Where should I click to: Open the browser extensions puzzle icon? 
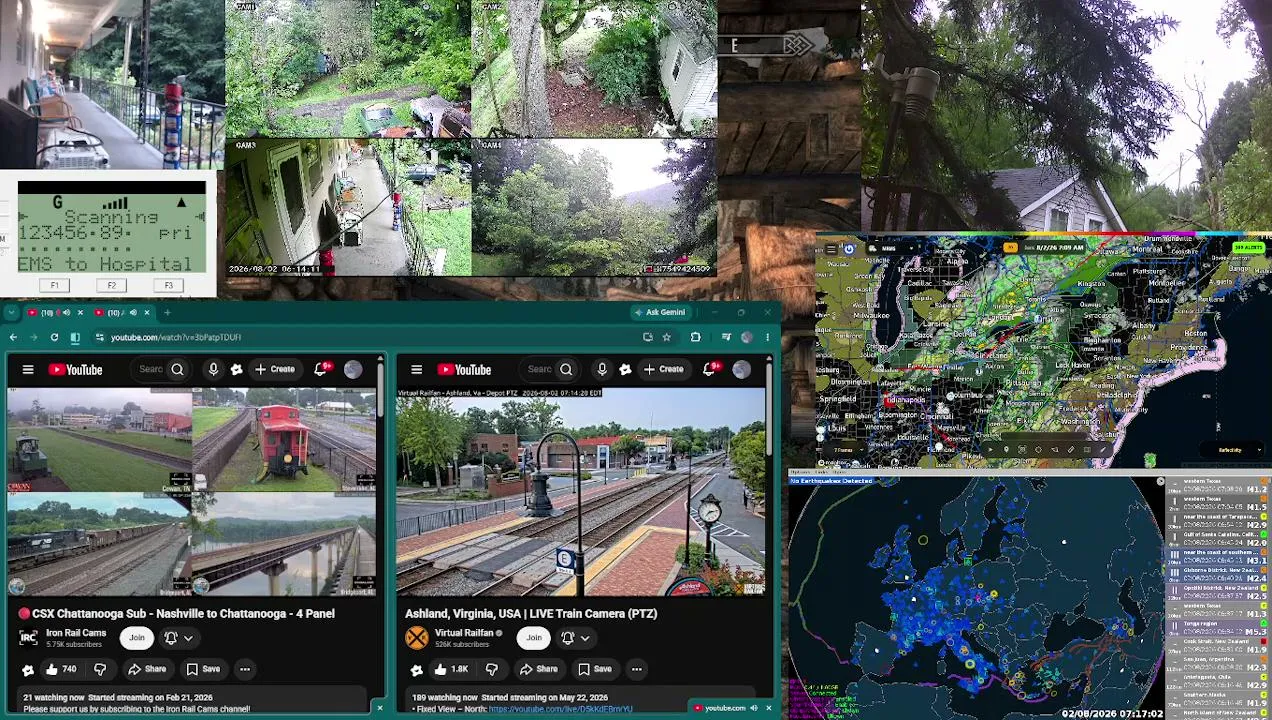(x=695, y=337)
